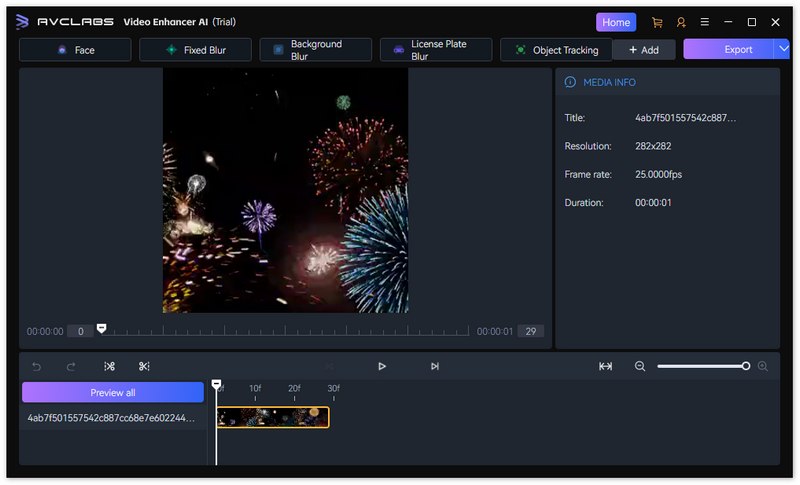
Task: Click the Preview all button
Action: [112, 393]
